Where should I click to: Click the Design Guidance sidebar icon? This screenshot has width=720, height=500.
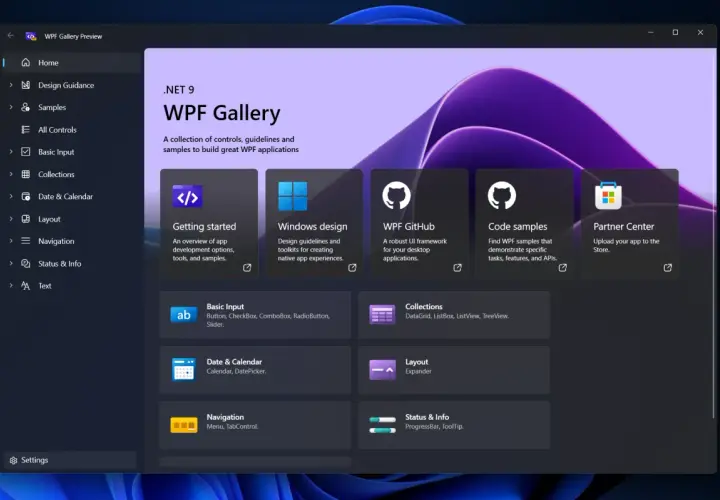[x=26, y=85]
